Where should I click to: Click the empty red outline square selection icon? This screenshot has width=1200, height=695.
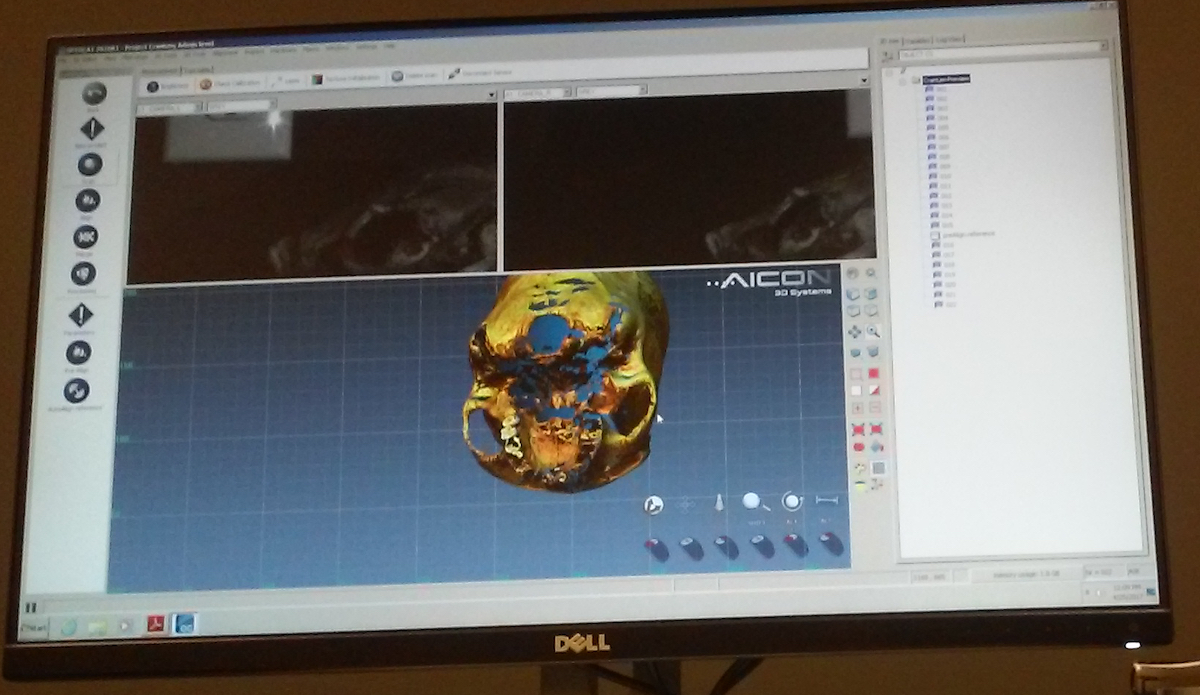[x=856, y=373]
